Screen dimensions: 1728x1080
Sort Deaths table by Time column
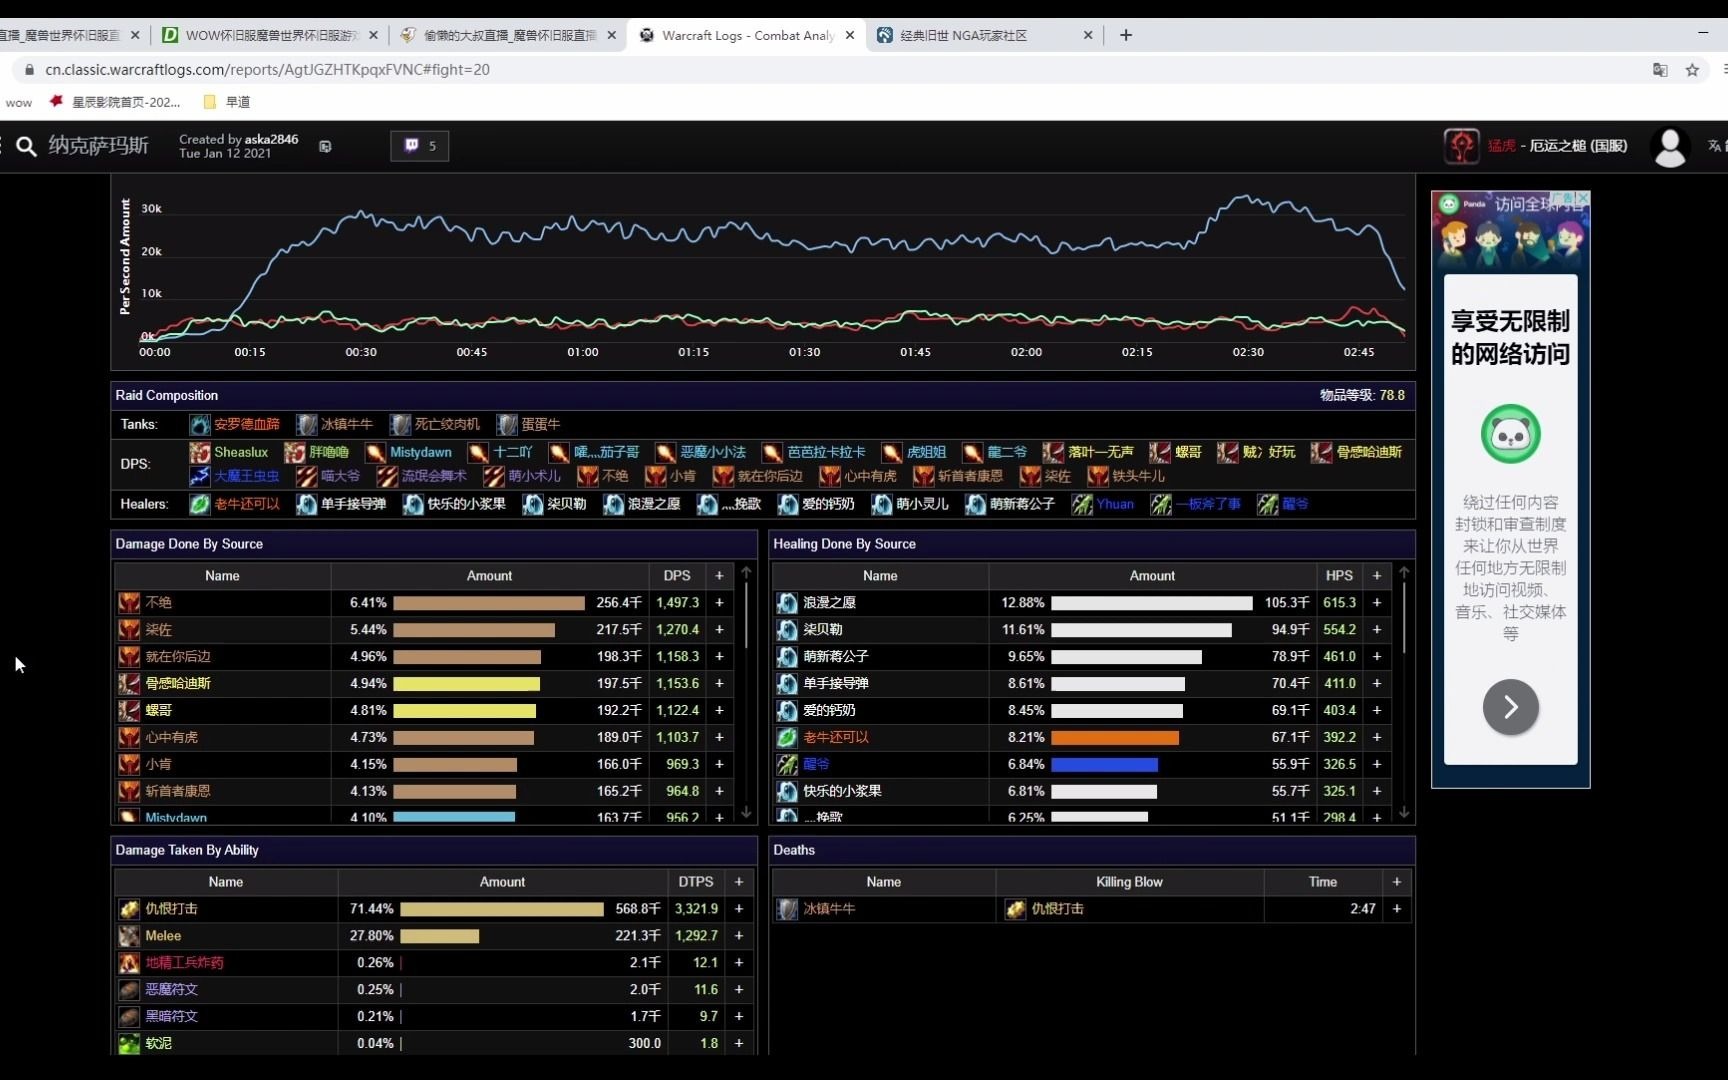point(1323,882)
